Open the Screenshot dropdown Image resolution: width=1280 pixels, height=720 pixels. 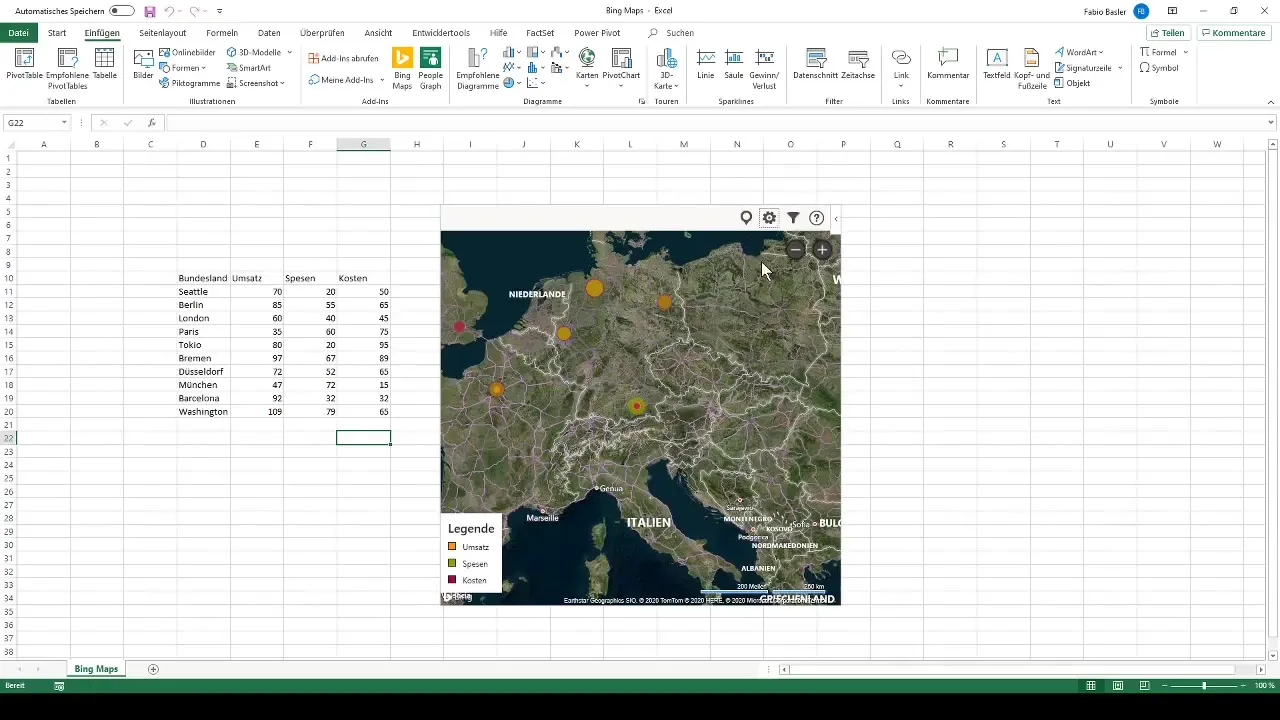[283, 83]
